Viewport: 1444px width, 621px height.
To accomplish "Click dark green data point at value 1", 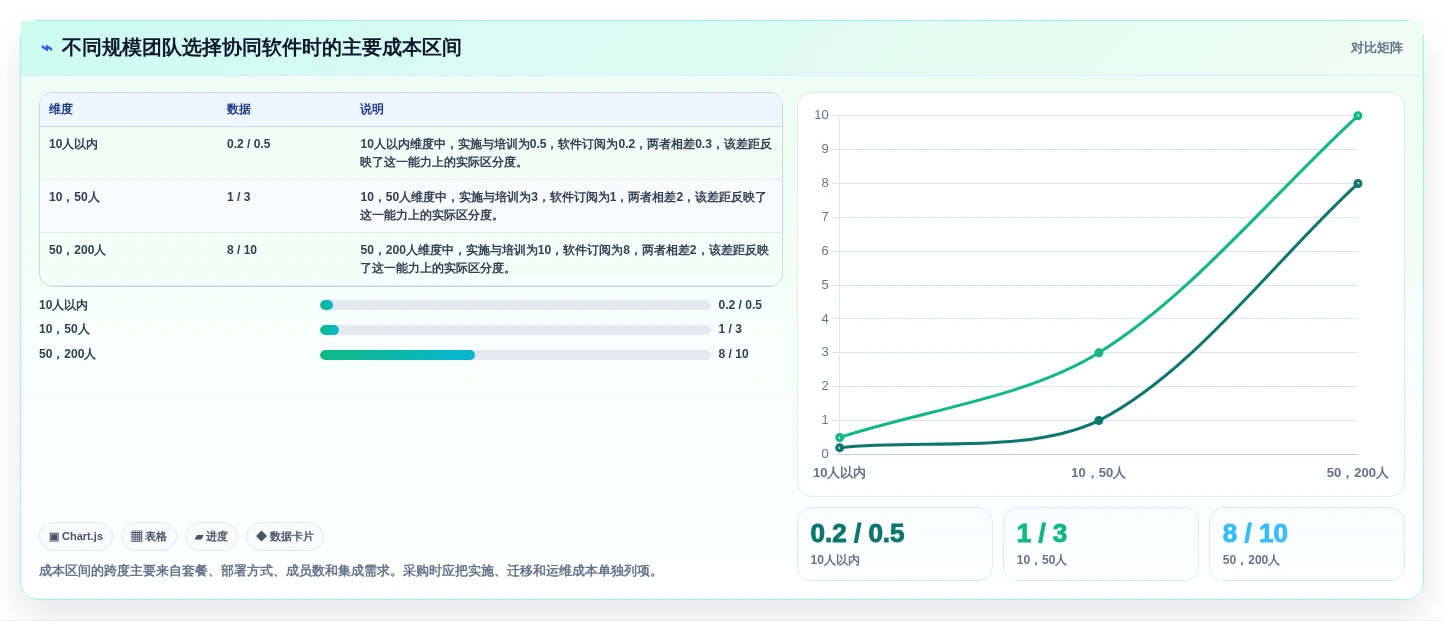I will (1098, 420).
